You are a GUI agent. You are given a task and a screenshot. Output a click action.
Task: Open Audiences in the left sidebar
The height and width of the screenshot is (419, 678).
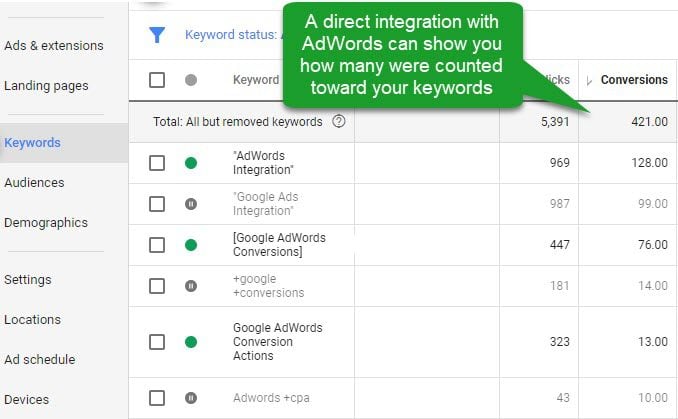point(34,182)
